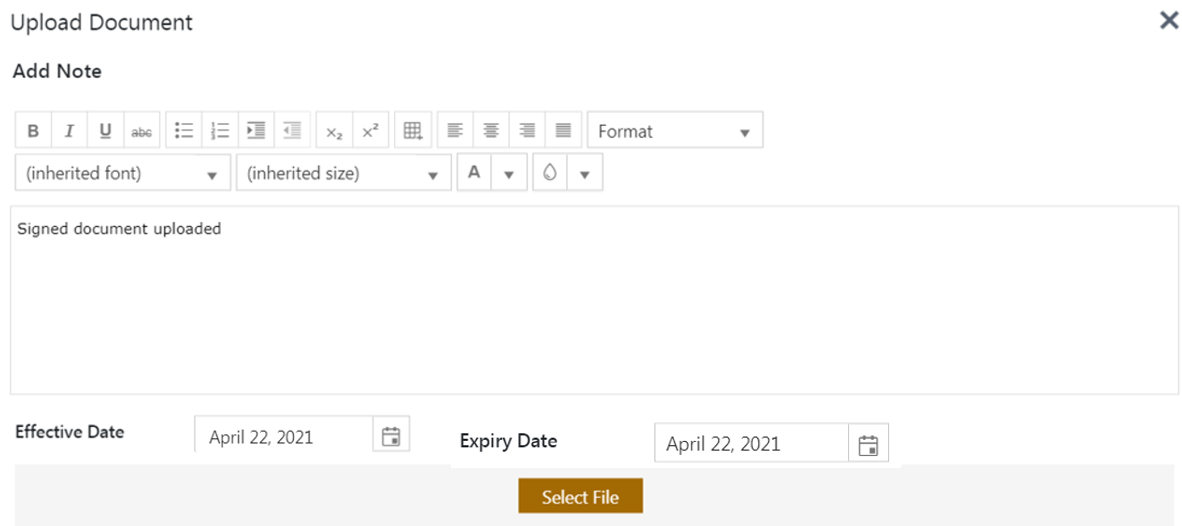
Task: Open the Effective Date calendar picker
Action: pos(391,436)
